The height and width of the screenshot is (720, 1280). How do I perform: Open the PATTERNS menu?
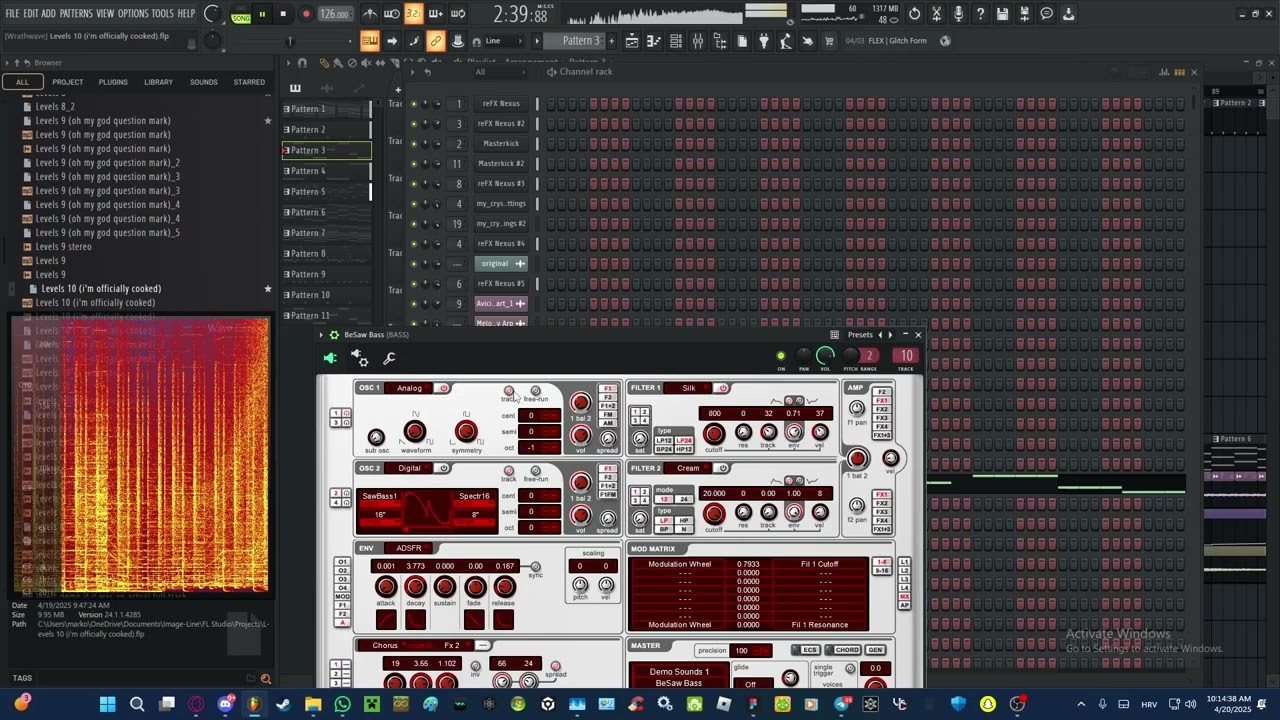click(x=76, y=14)
